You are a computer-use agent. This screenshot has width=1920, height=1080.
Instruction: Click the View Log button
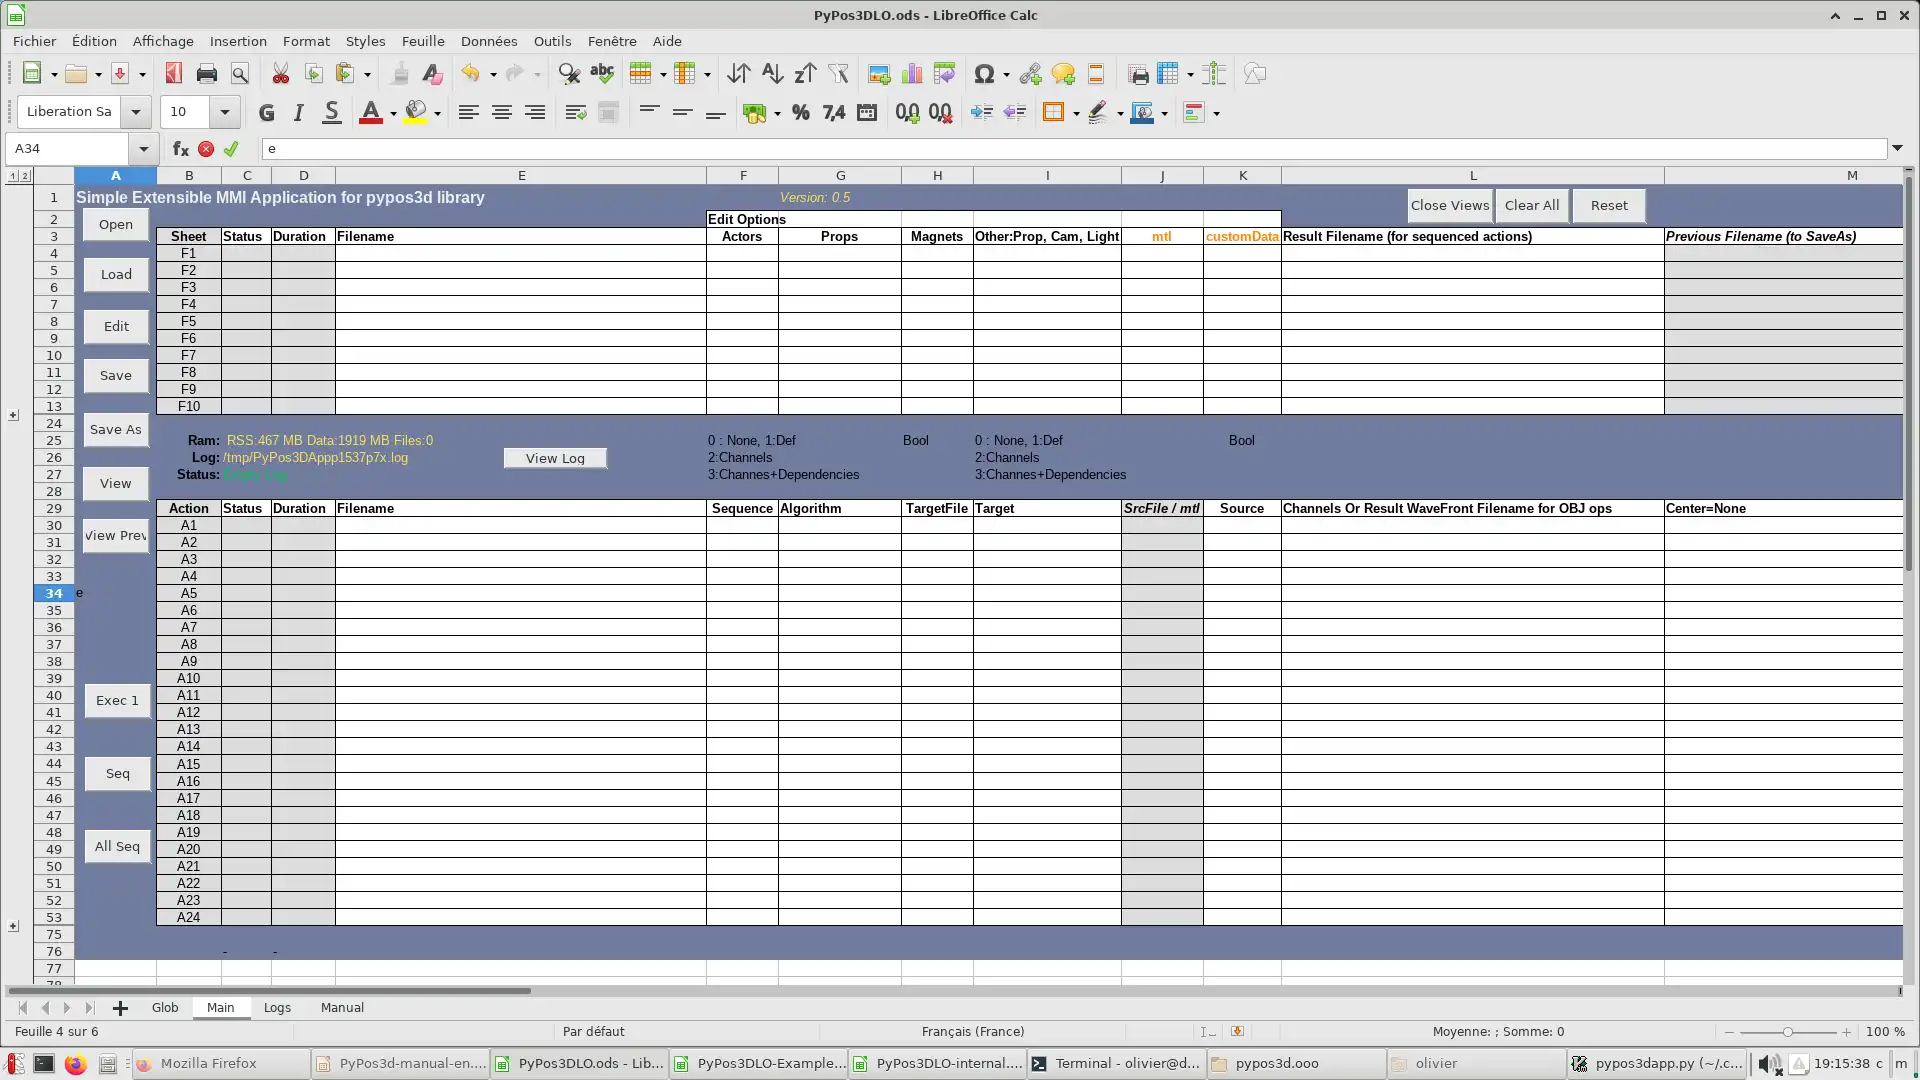pos(554,458)
